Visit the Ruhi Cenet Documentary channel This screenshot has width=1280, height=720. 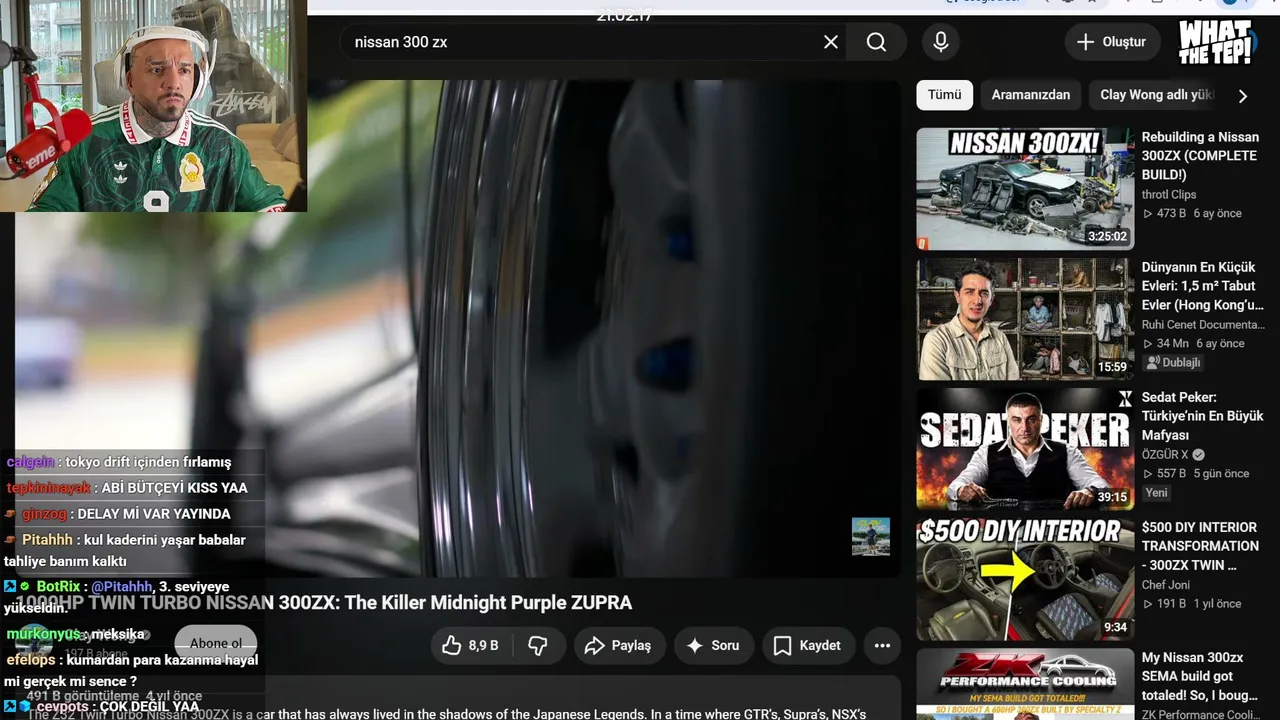point(1203,325)
